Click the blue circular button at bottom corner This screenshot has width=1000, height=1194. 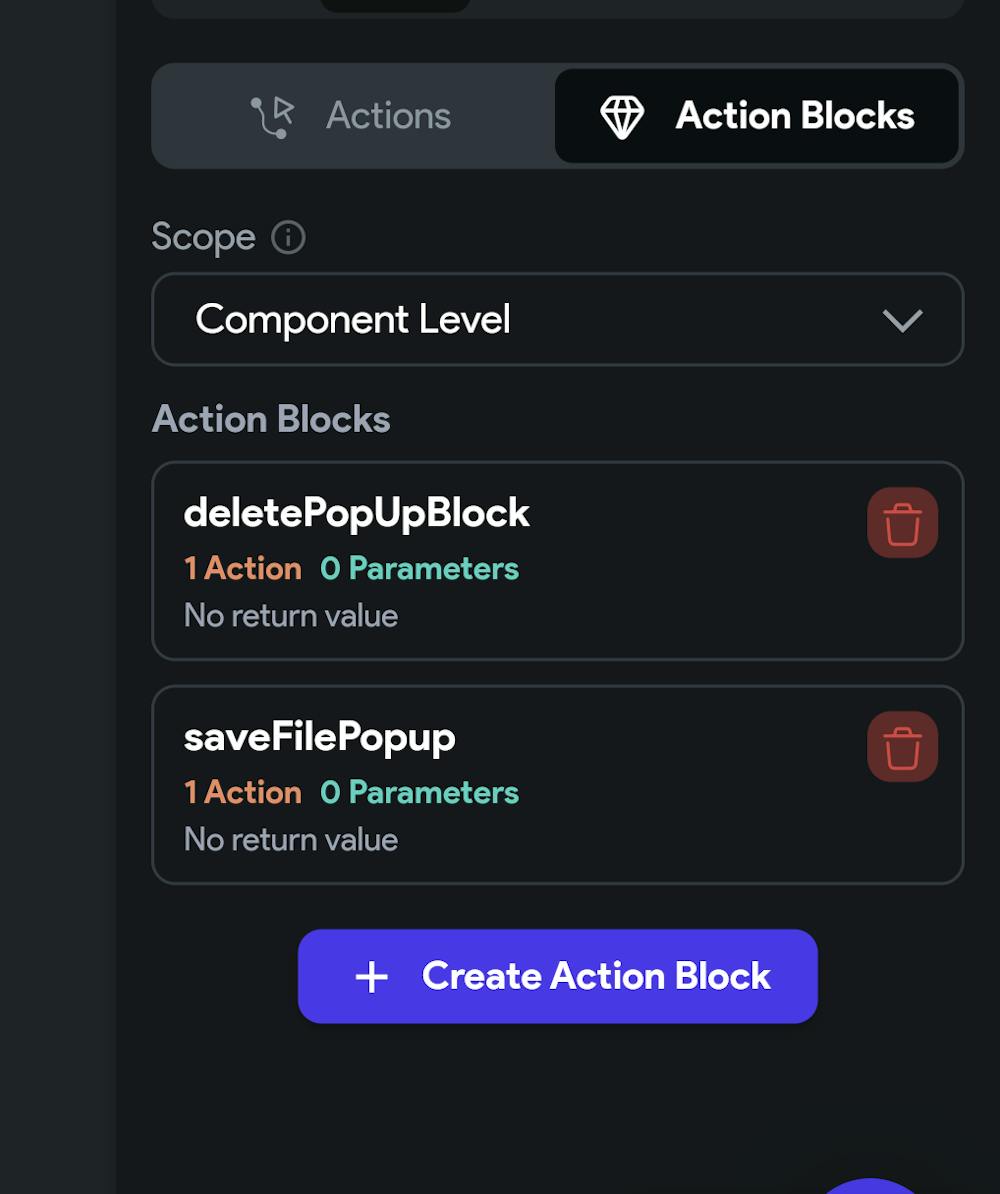tap(872, 1186)
